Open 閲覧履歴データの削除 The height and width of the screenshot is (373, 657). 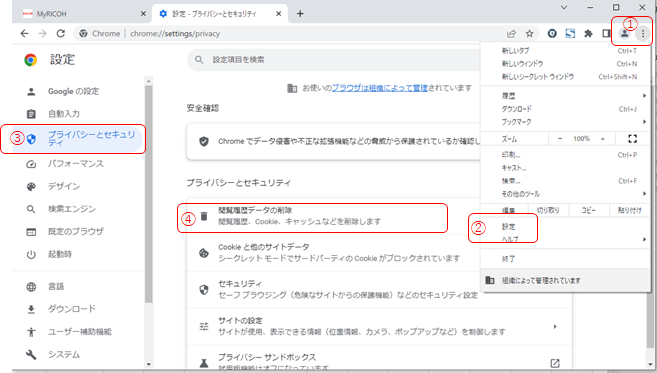[312, 216]
